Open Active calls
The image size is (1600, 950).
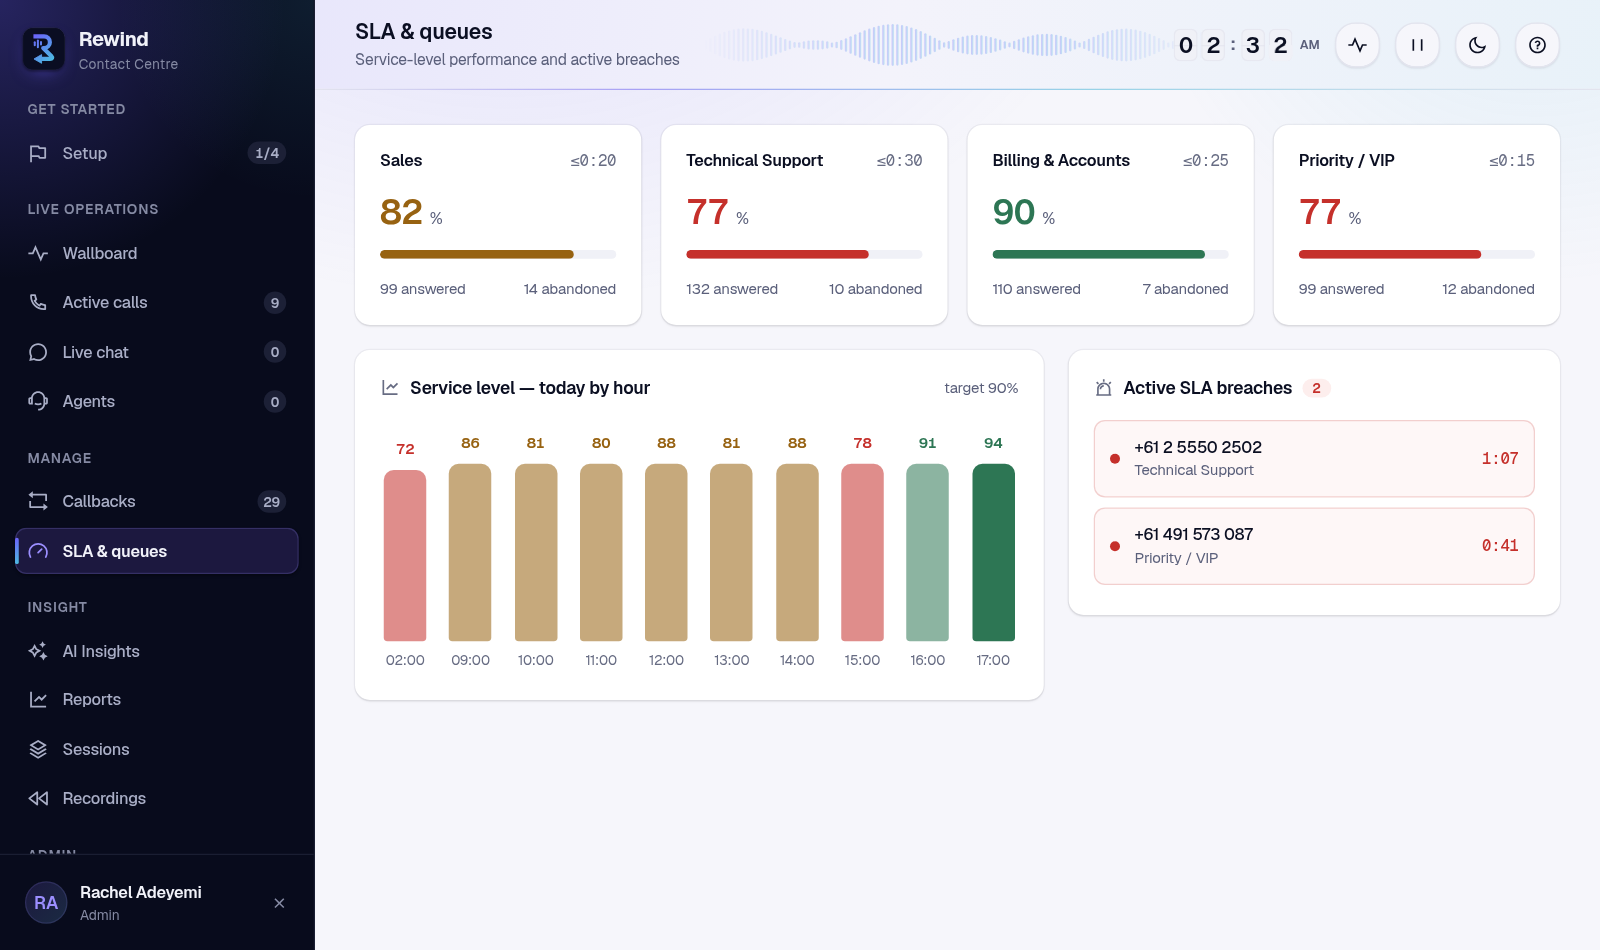157,302
